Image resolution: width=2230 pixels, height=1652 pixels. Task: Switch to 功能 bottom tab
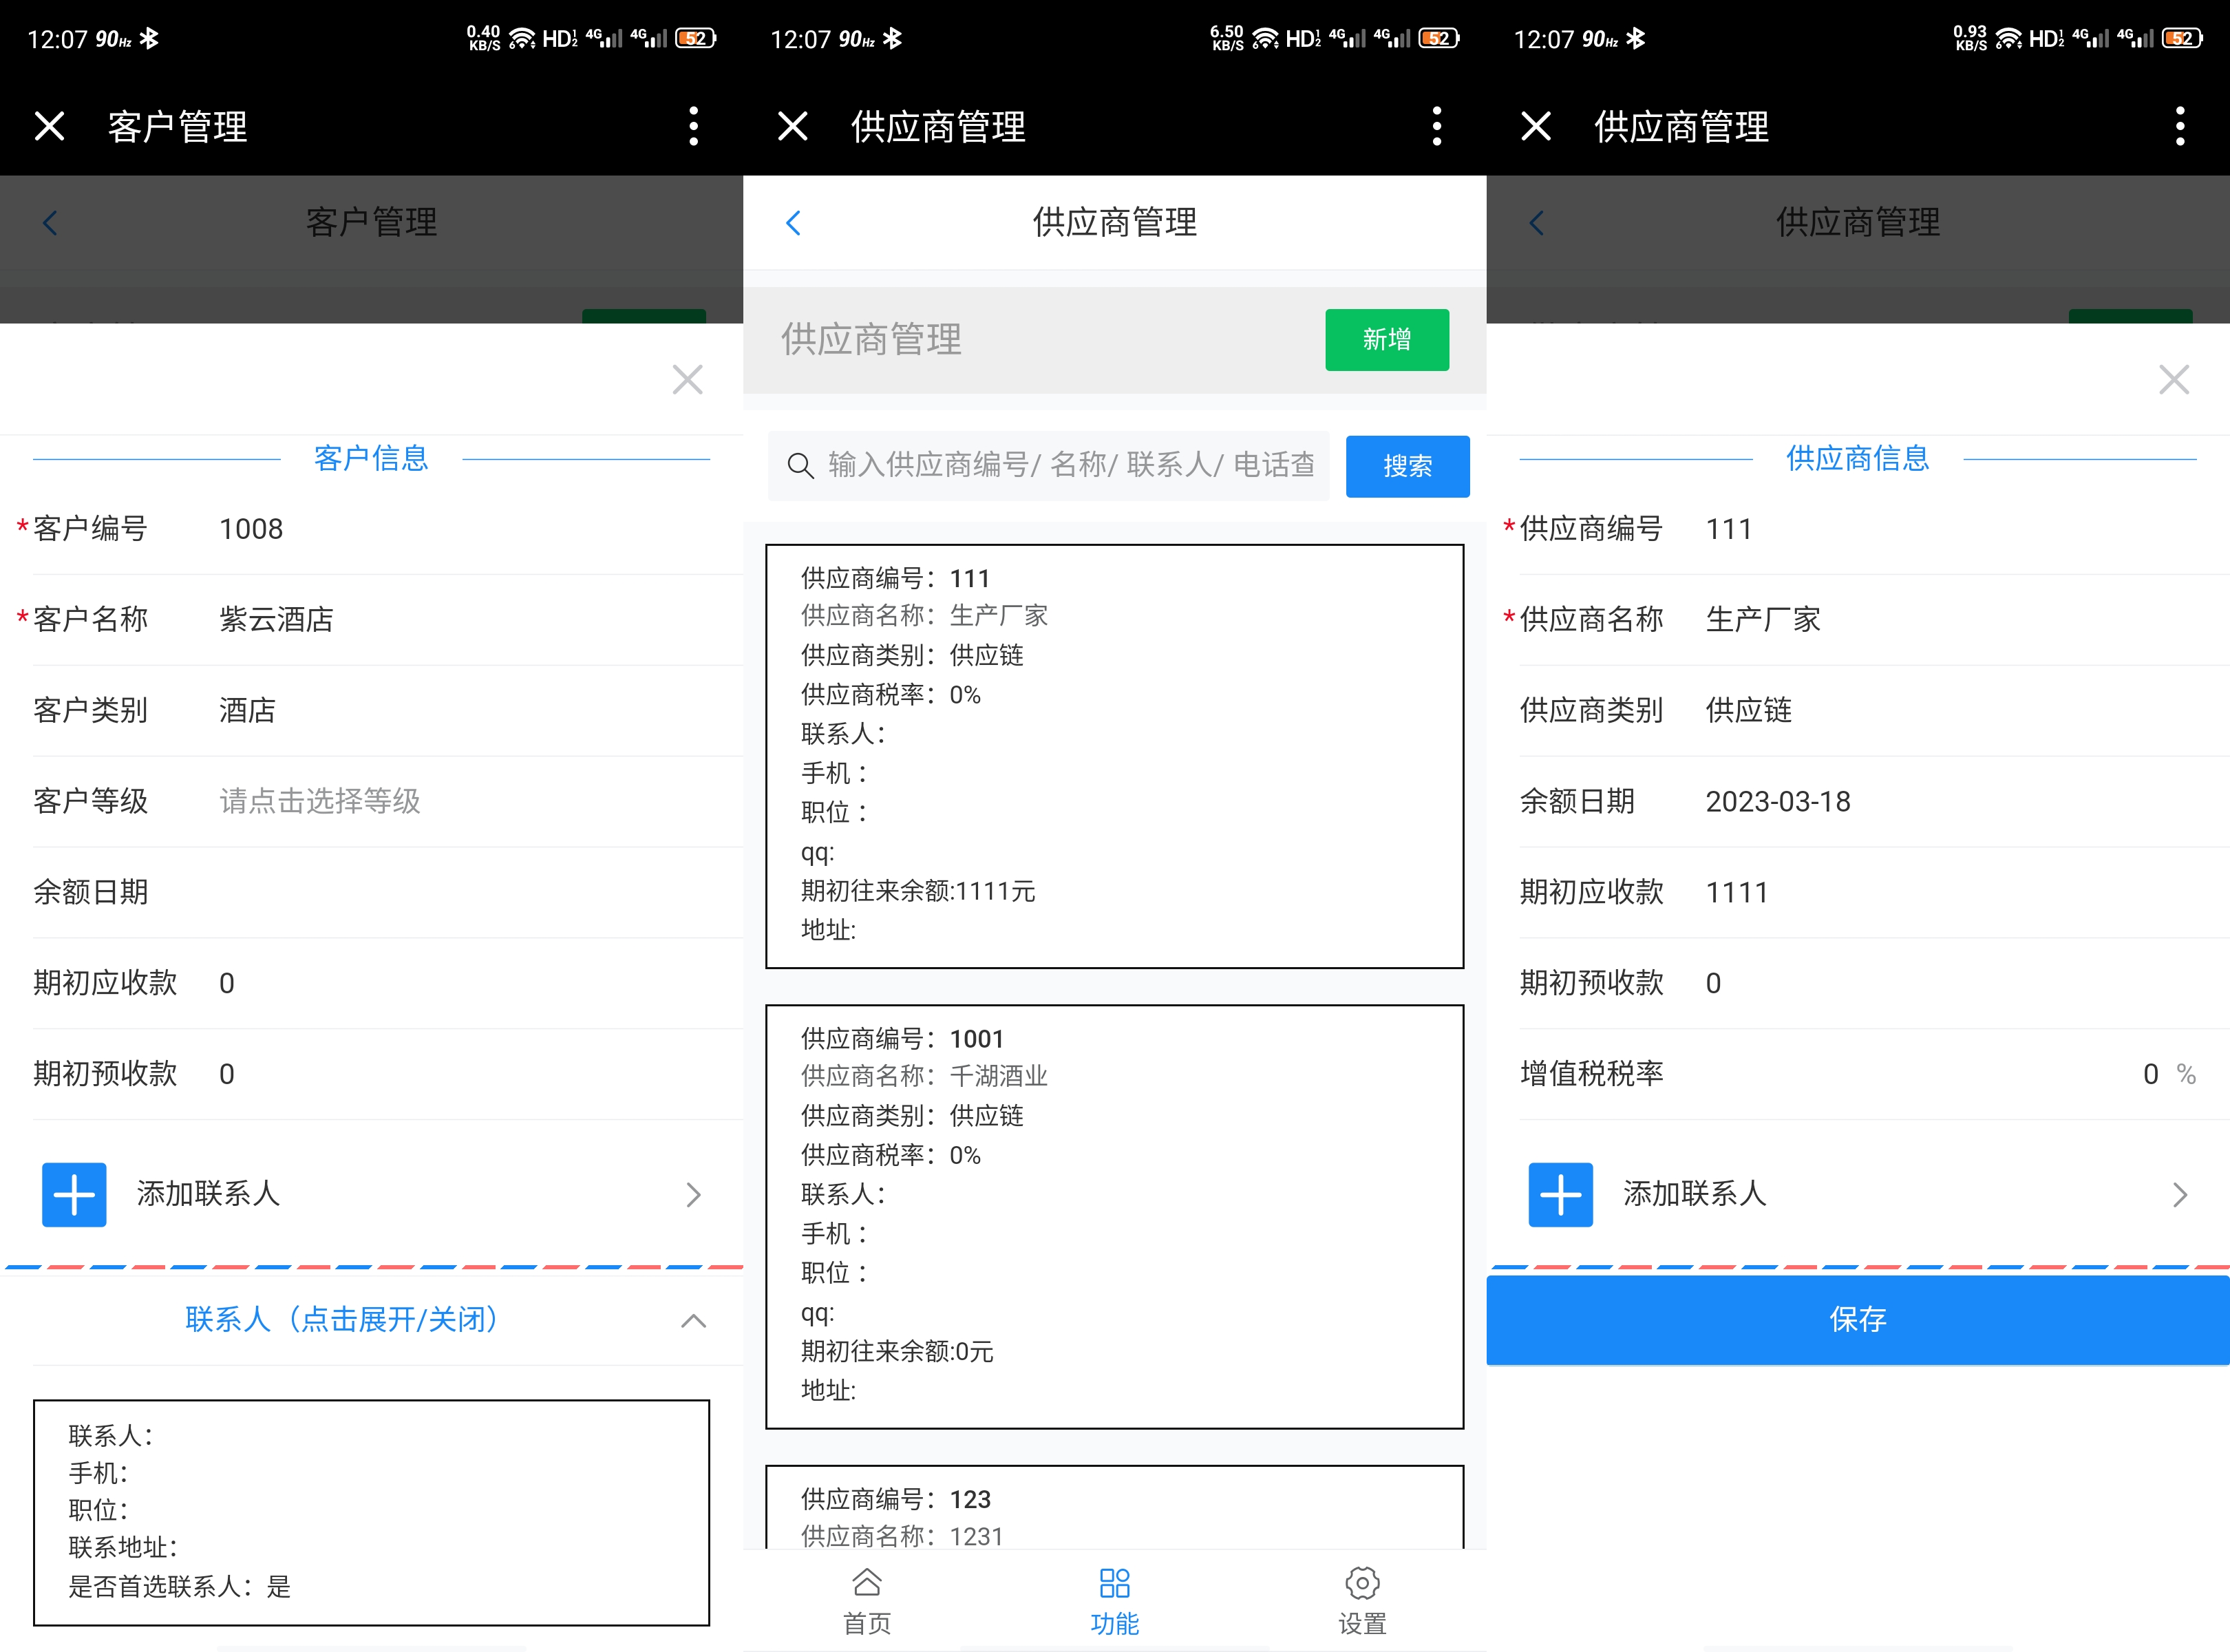(1114, 1600)
